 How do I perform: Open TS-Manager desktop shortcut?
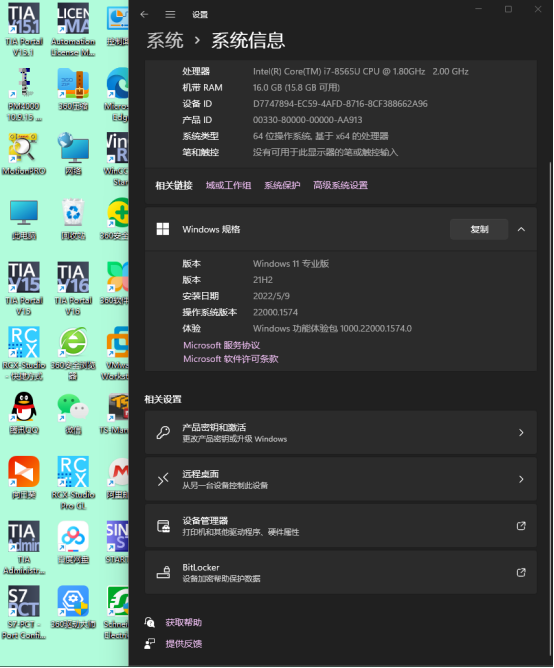(x=114, y=413)
